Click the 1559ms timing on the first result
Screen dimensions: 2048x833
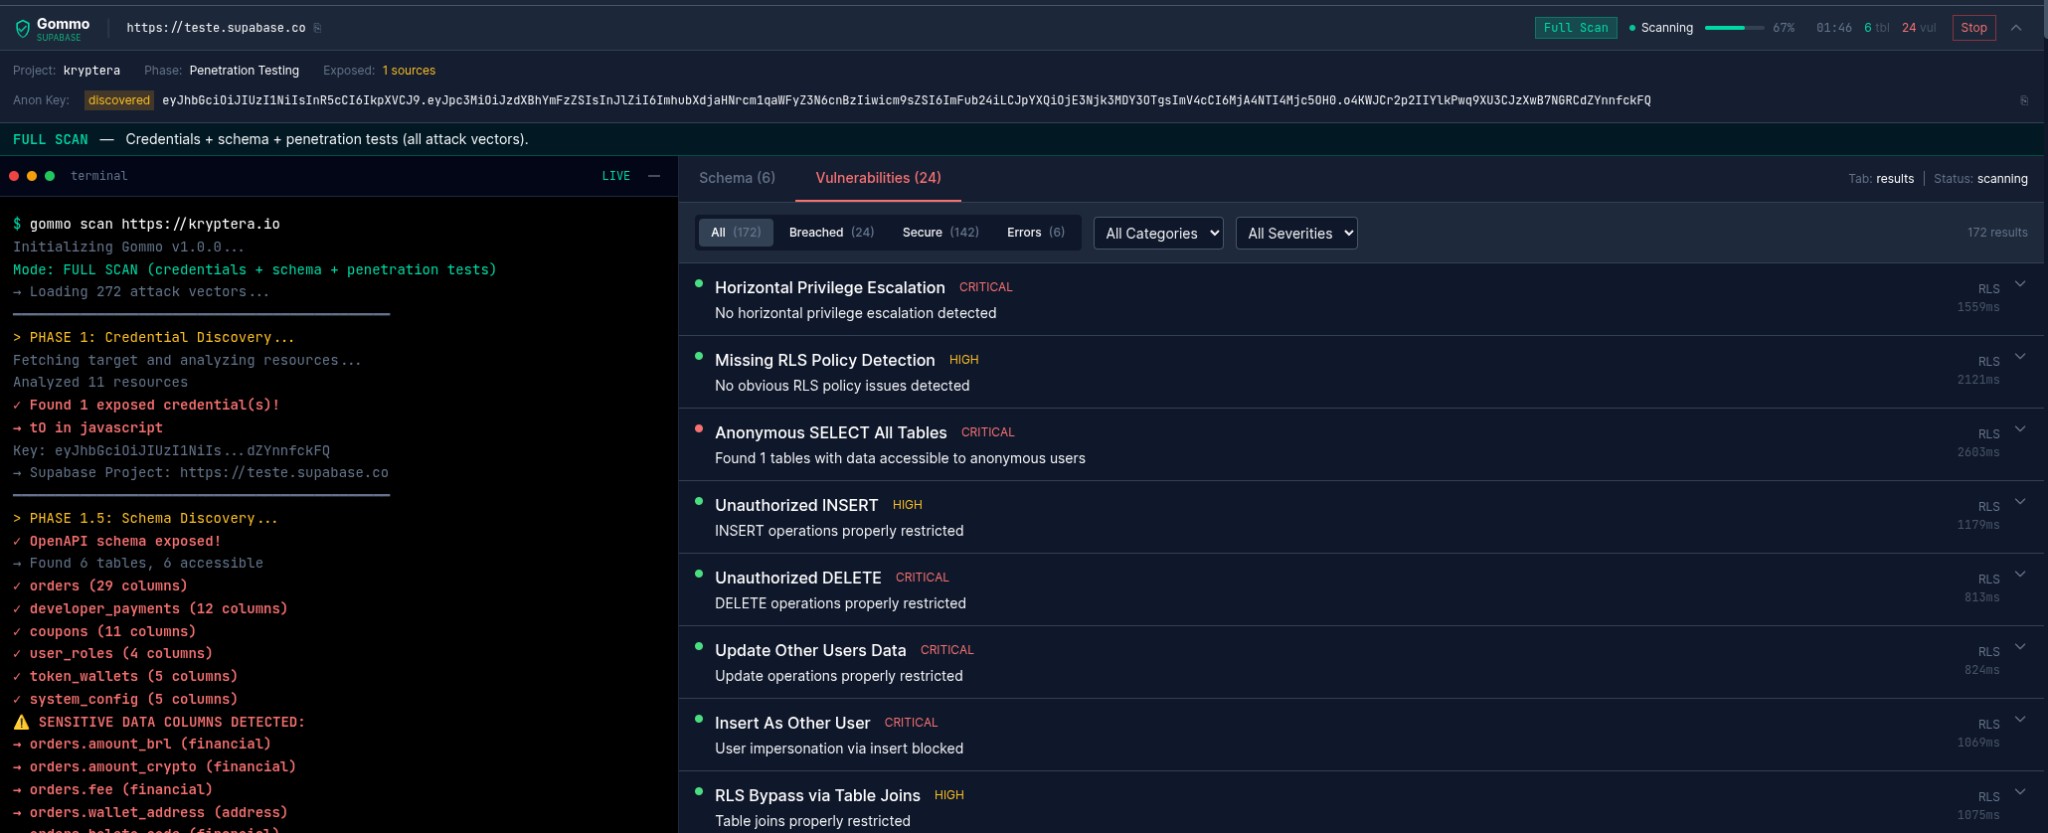click(1978, 307)
